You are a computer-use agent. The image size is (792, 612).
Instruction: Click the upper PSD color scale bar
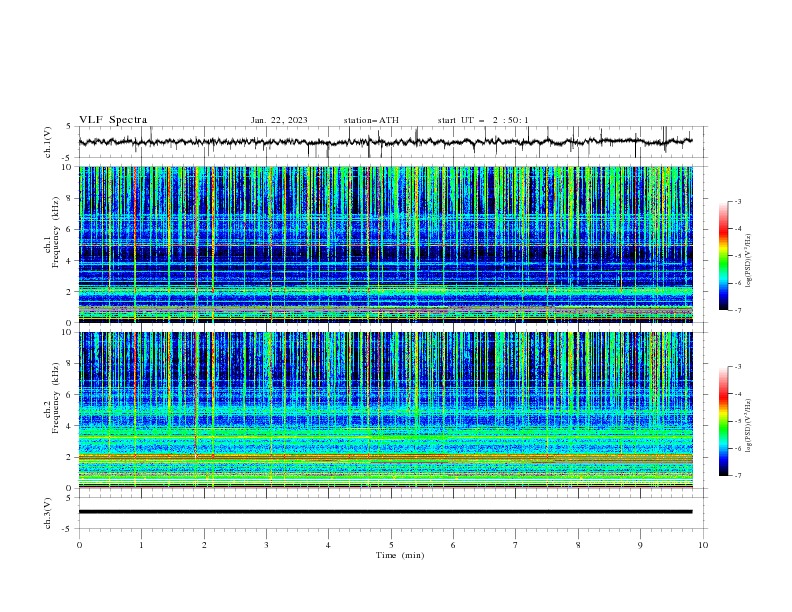click(x=724, y=255)
